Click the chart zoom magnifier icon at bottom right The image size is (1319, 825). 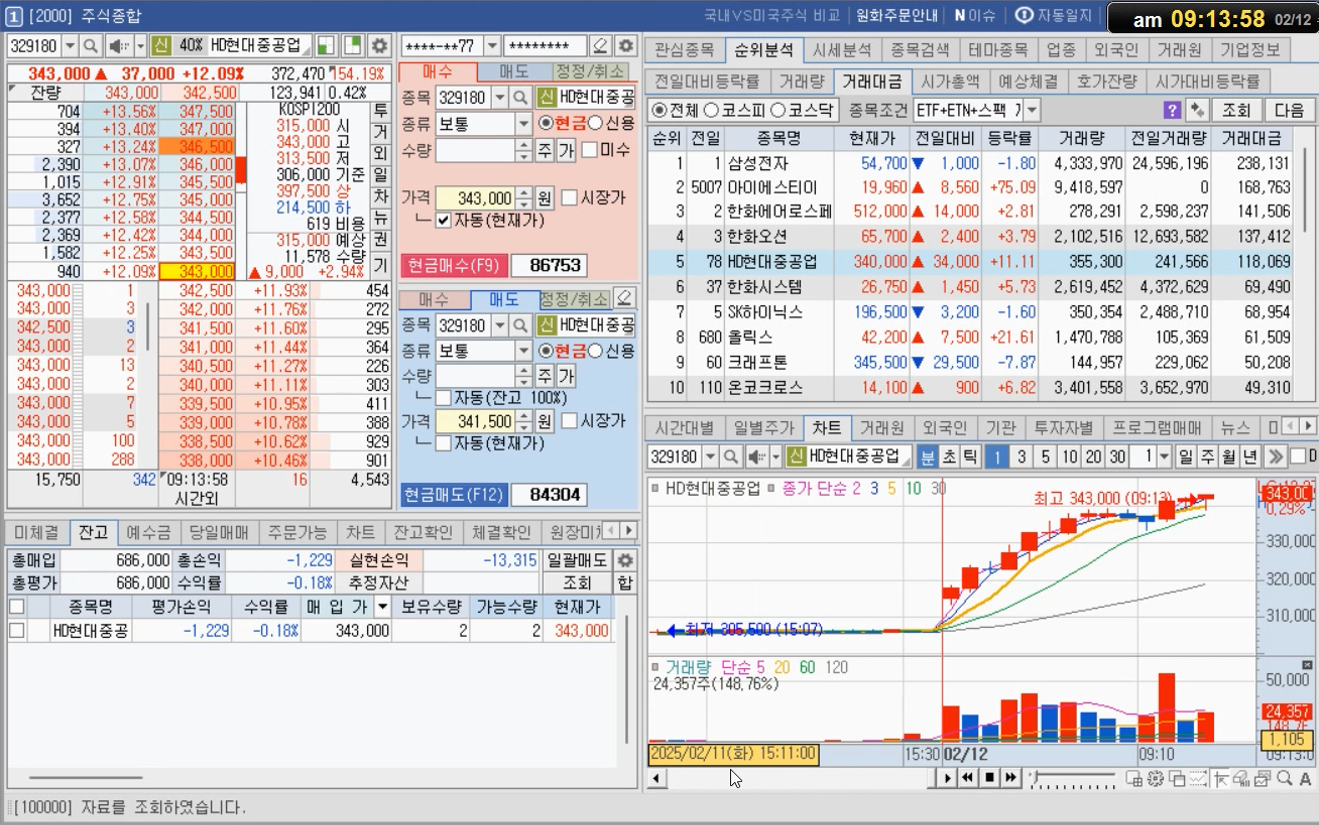[1285, 778]
